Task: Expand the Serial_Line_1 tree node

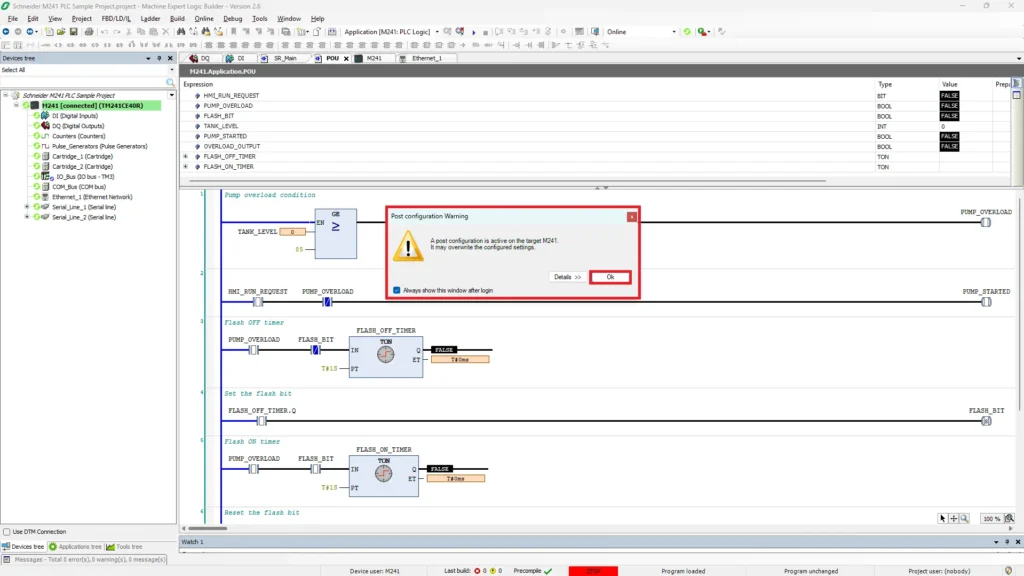Action: click(27, 207)
